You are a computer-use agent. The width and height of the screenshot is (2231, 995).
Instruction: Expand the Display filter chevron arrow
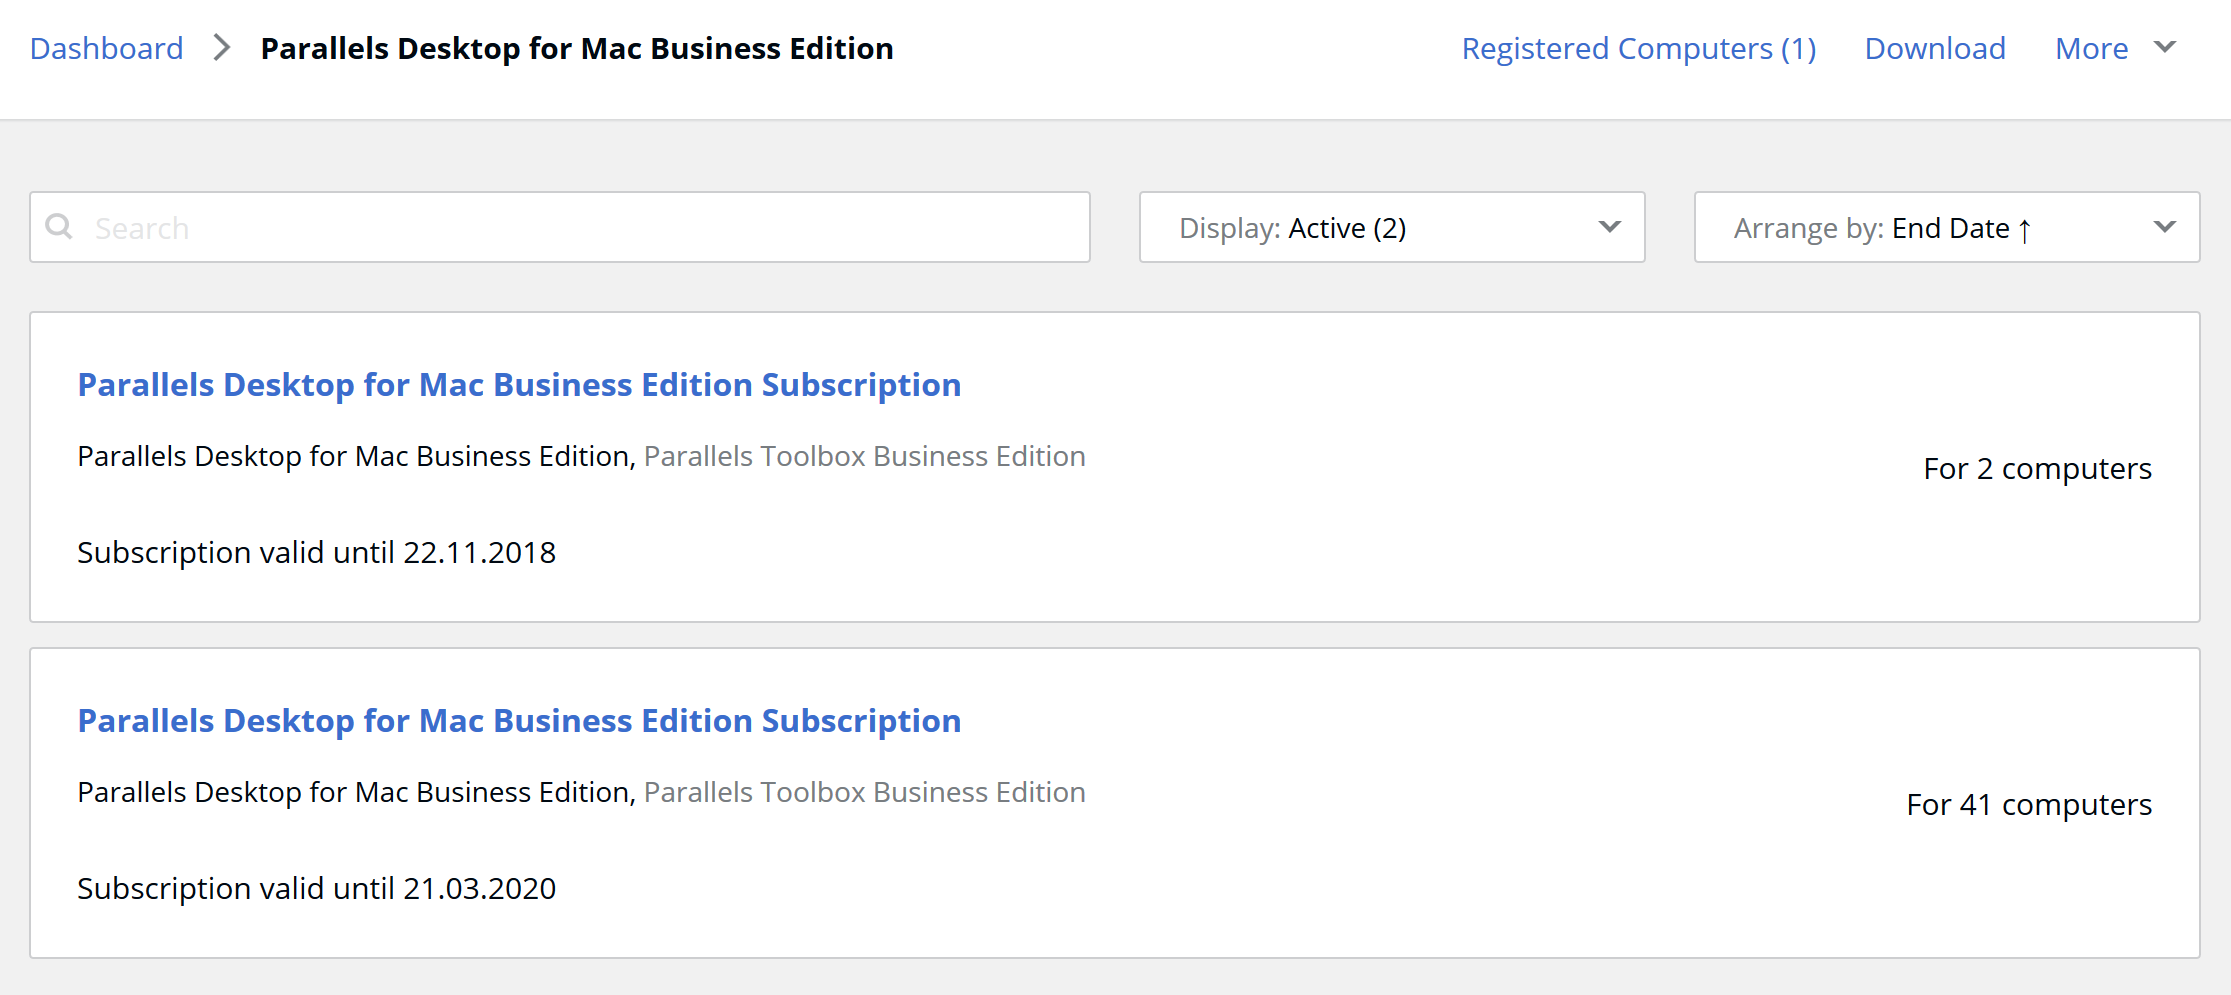point(1609,227)
